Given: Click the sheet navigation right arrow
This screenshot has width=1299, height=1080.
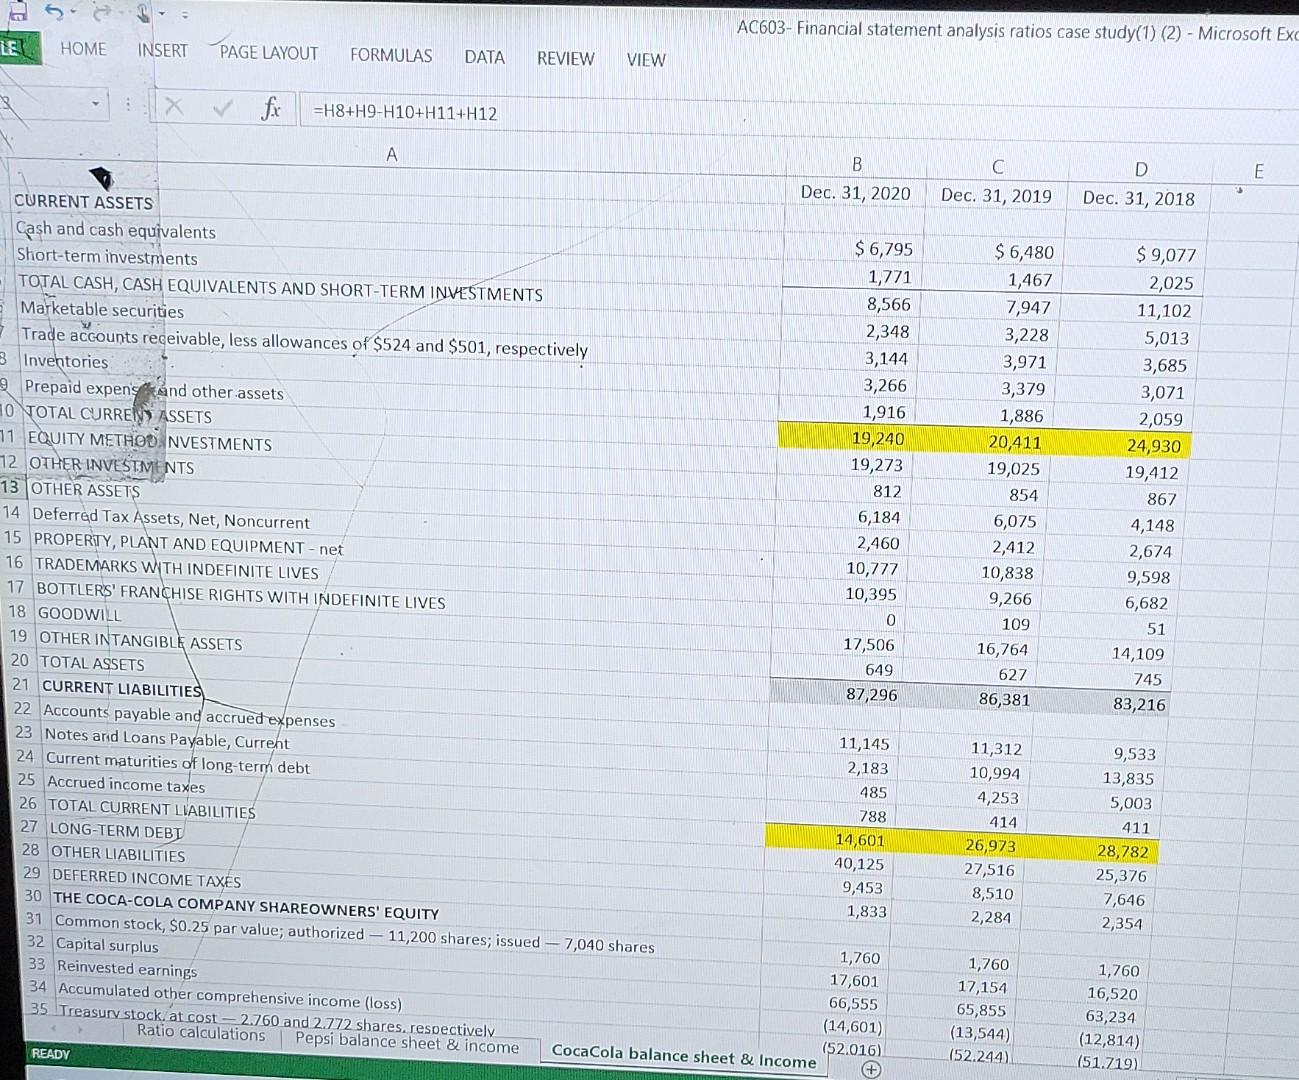Looking at the screenshot, I should 81,1029.
